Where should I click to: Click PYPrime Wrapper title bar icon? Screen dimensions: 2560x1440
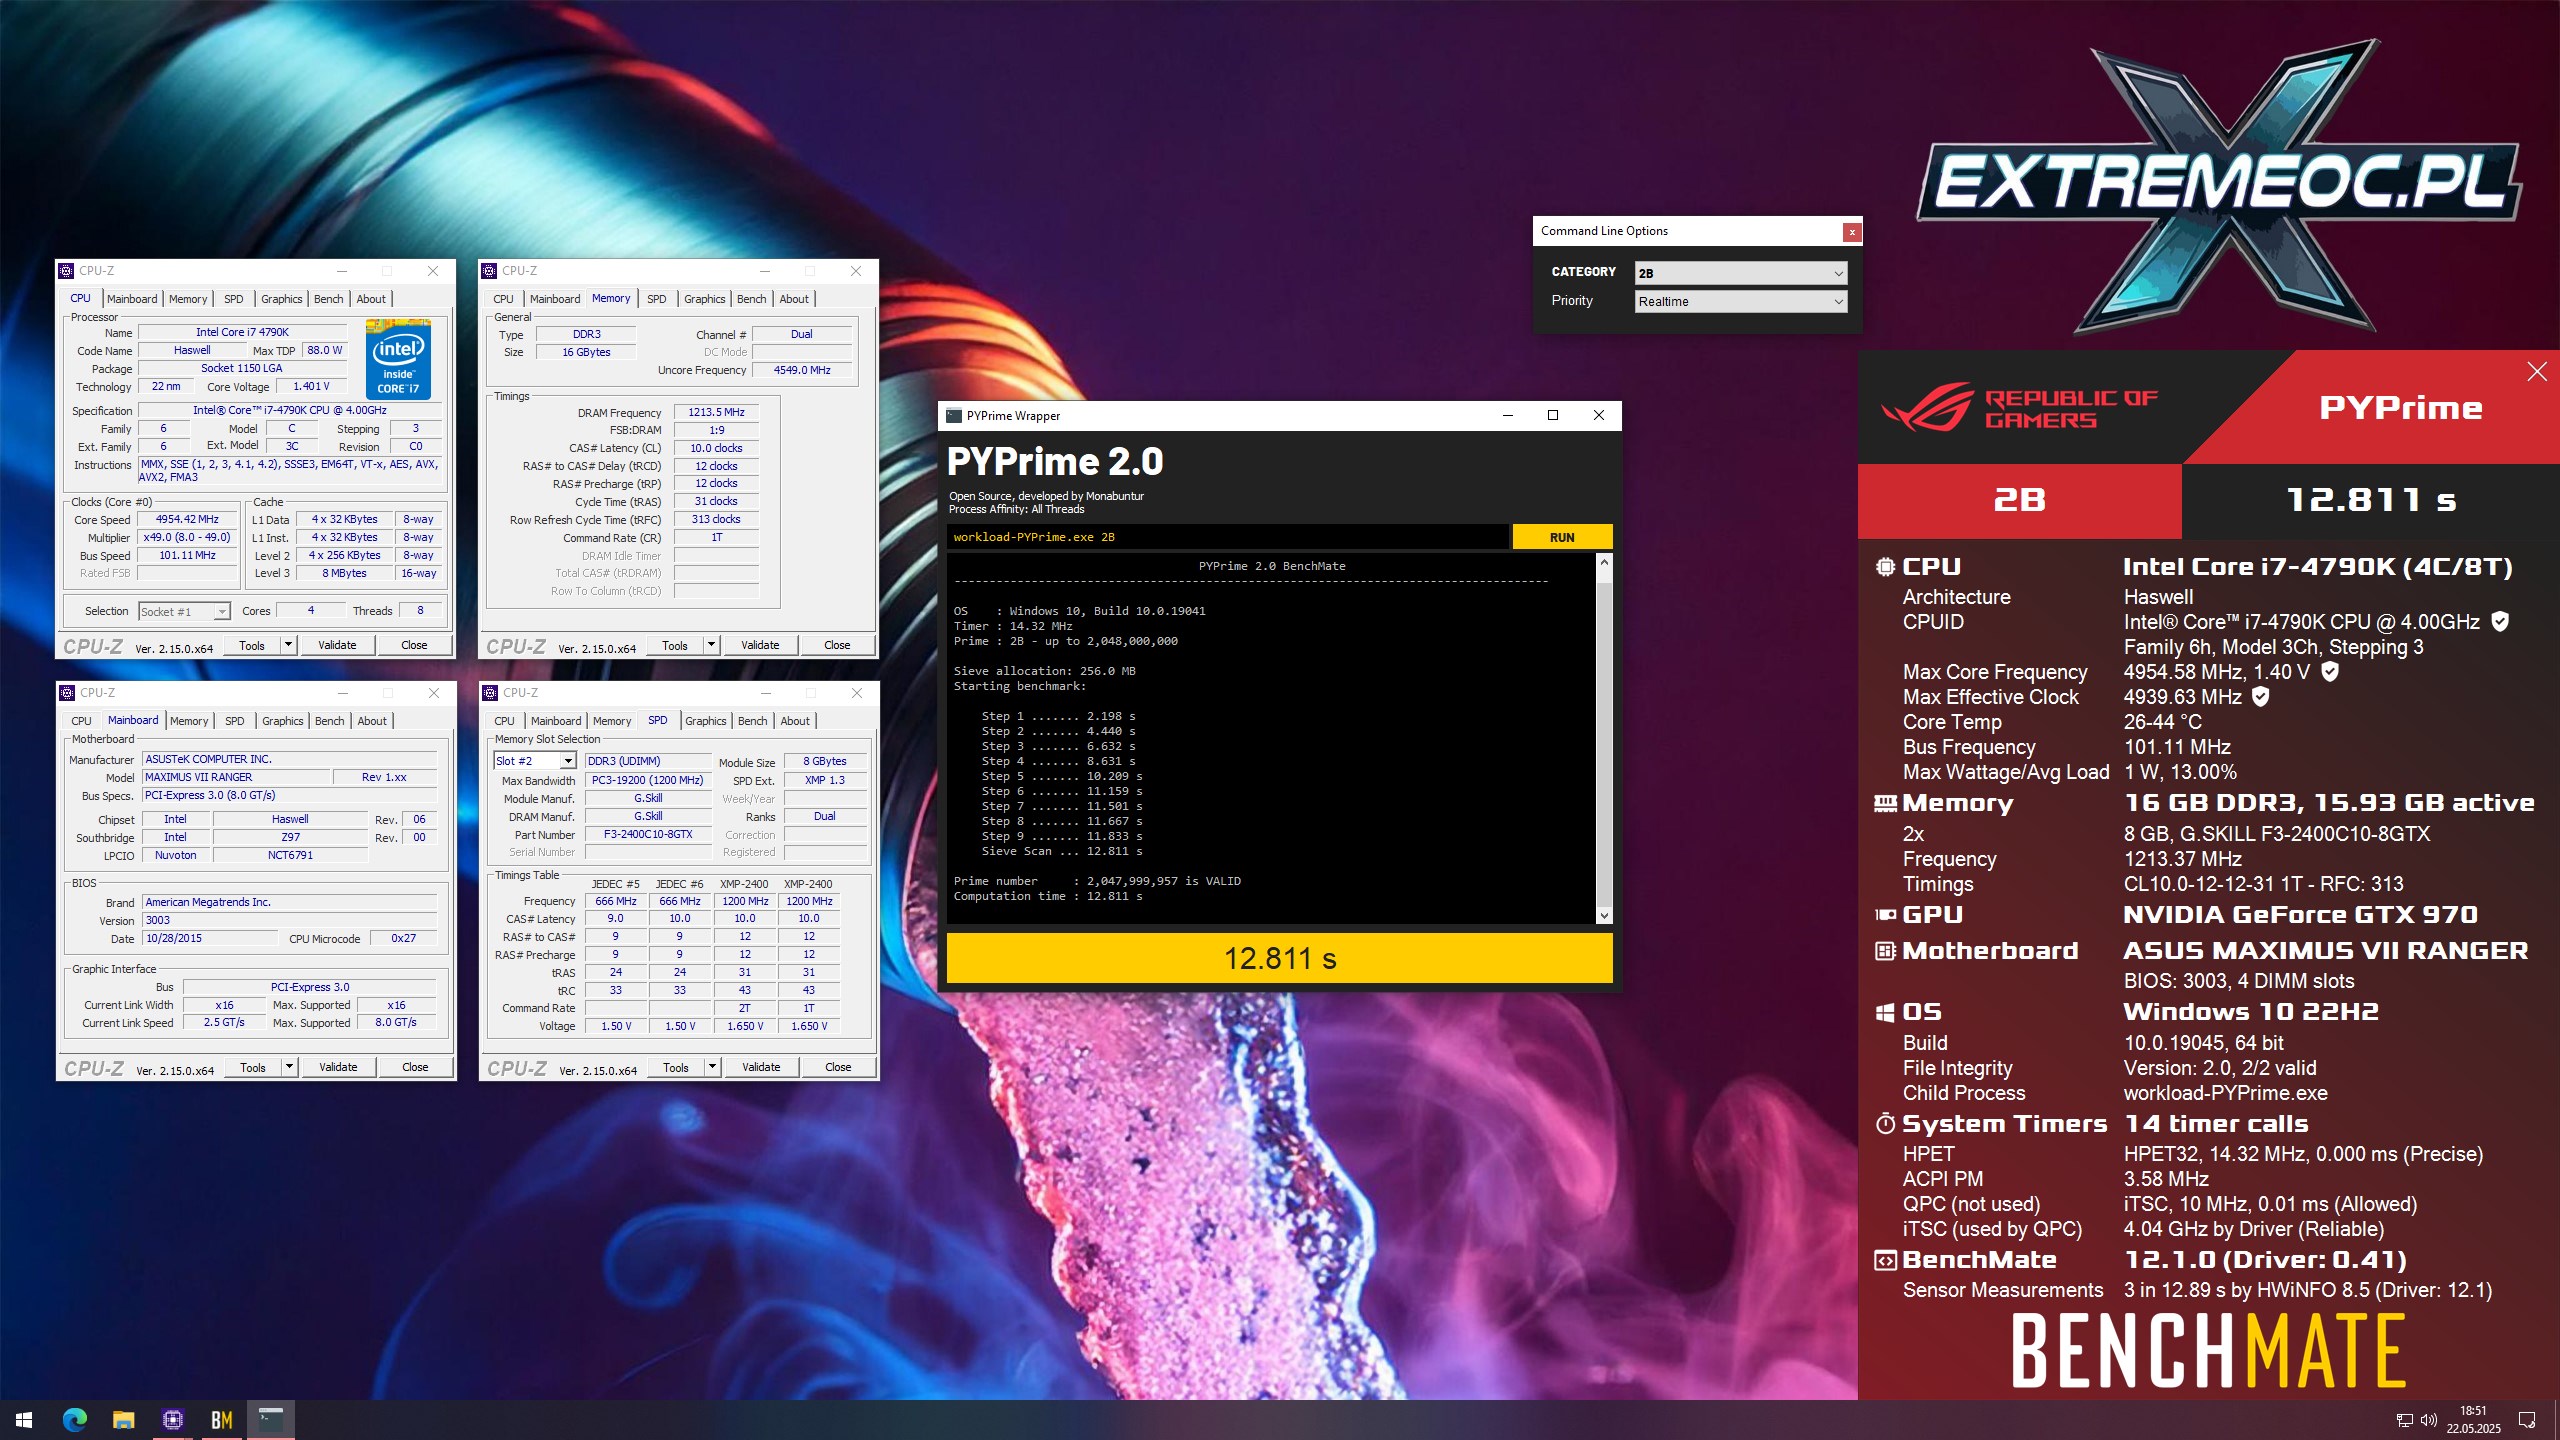pyautogui.click(x=954, y=416)
